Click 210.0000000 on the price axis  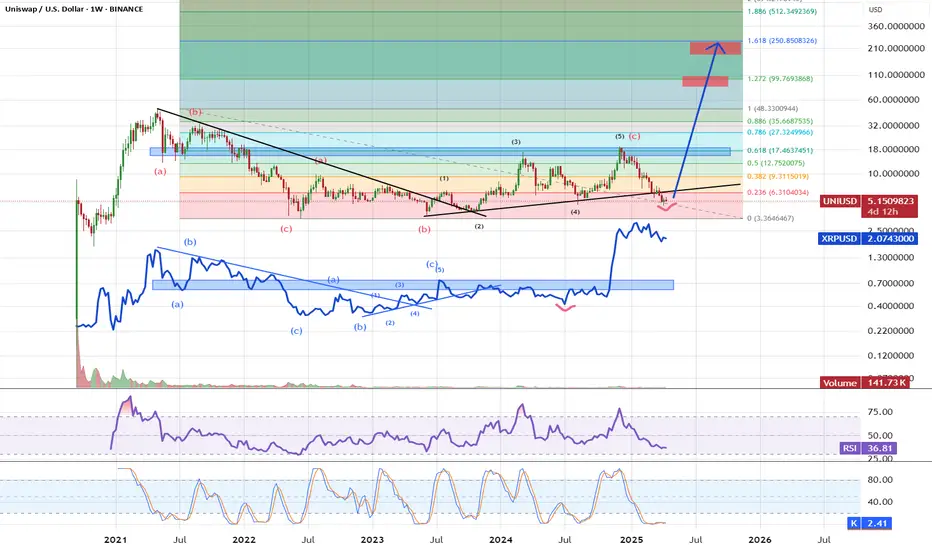point(896,49)
